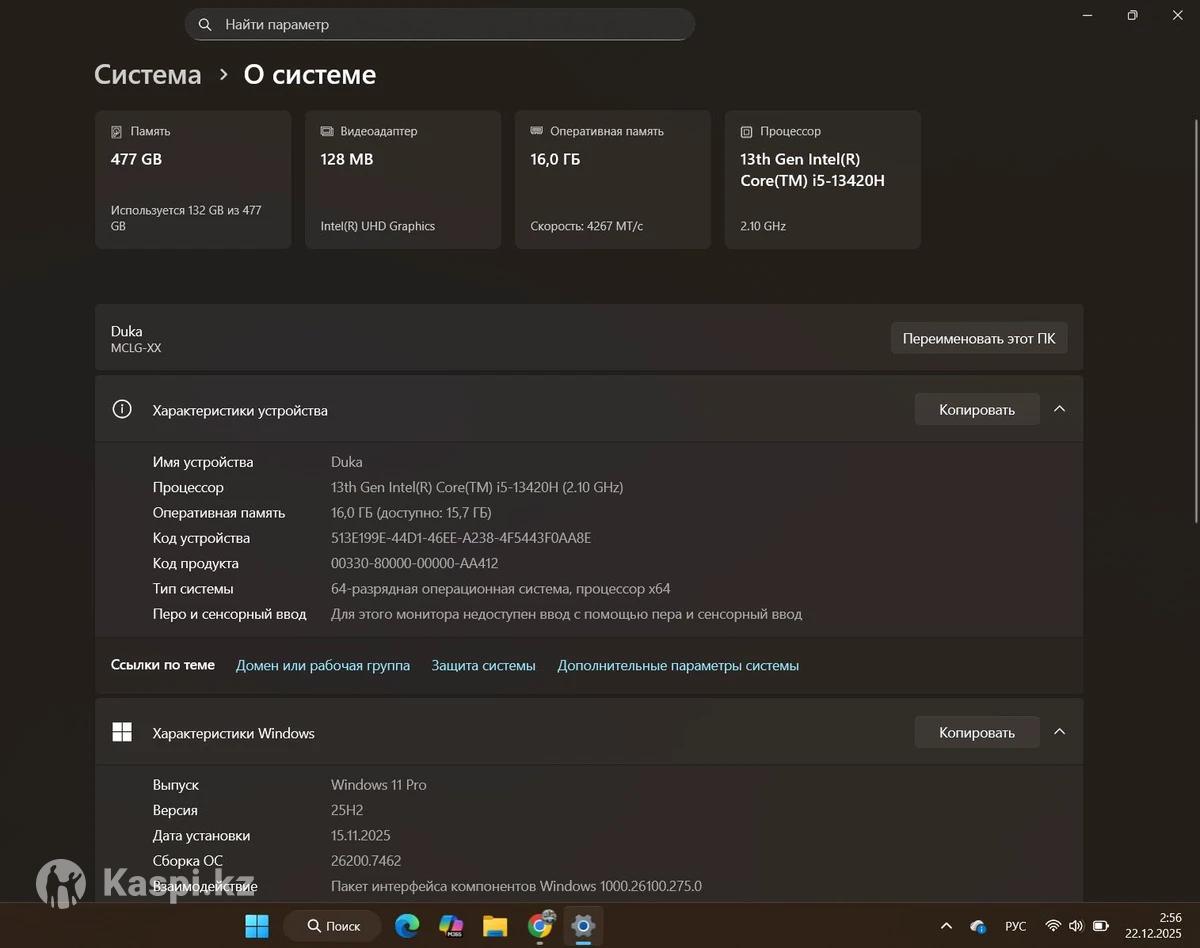Open Google Chrome from the taskbar
The height and width of the screenshot is (948, 1200).
(x=540, y=926)
